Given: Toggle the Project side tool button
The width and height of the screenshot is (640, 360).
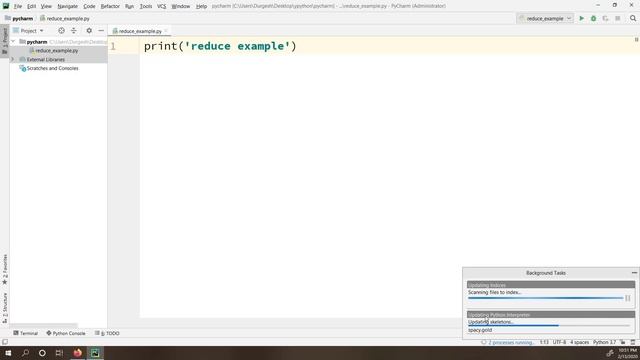Looking at the screenshot, I should coord(5,41).
